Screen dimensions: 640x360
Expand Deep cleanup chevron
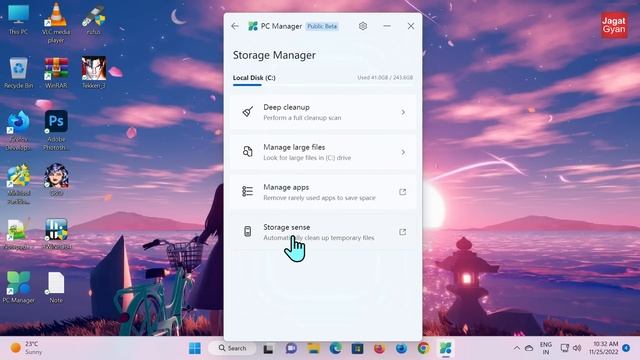click(403, 112)
